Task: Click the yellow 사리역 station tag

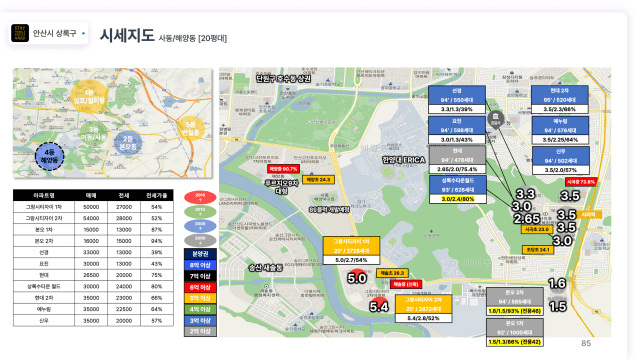Action: click(x=588, y=214)
